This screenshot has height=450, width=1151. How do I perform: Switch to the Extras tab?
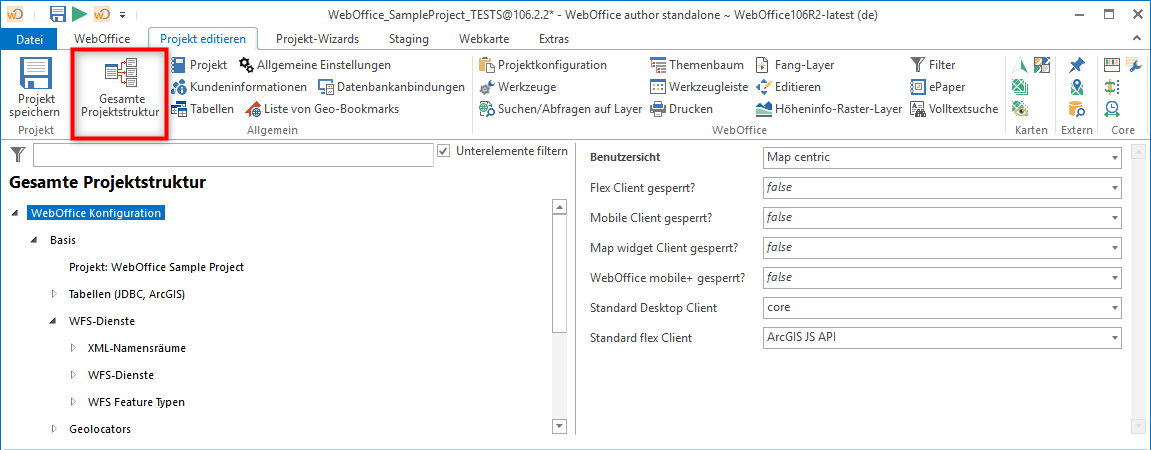coord(553,40)
